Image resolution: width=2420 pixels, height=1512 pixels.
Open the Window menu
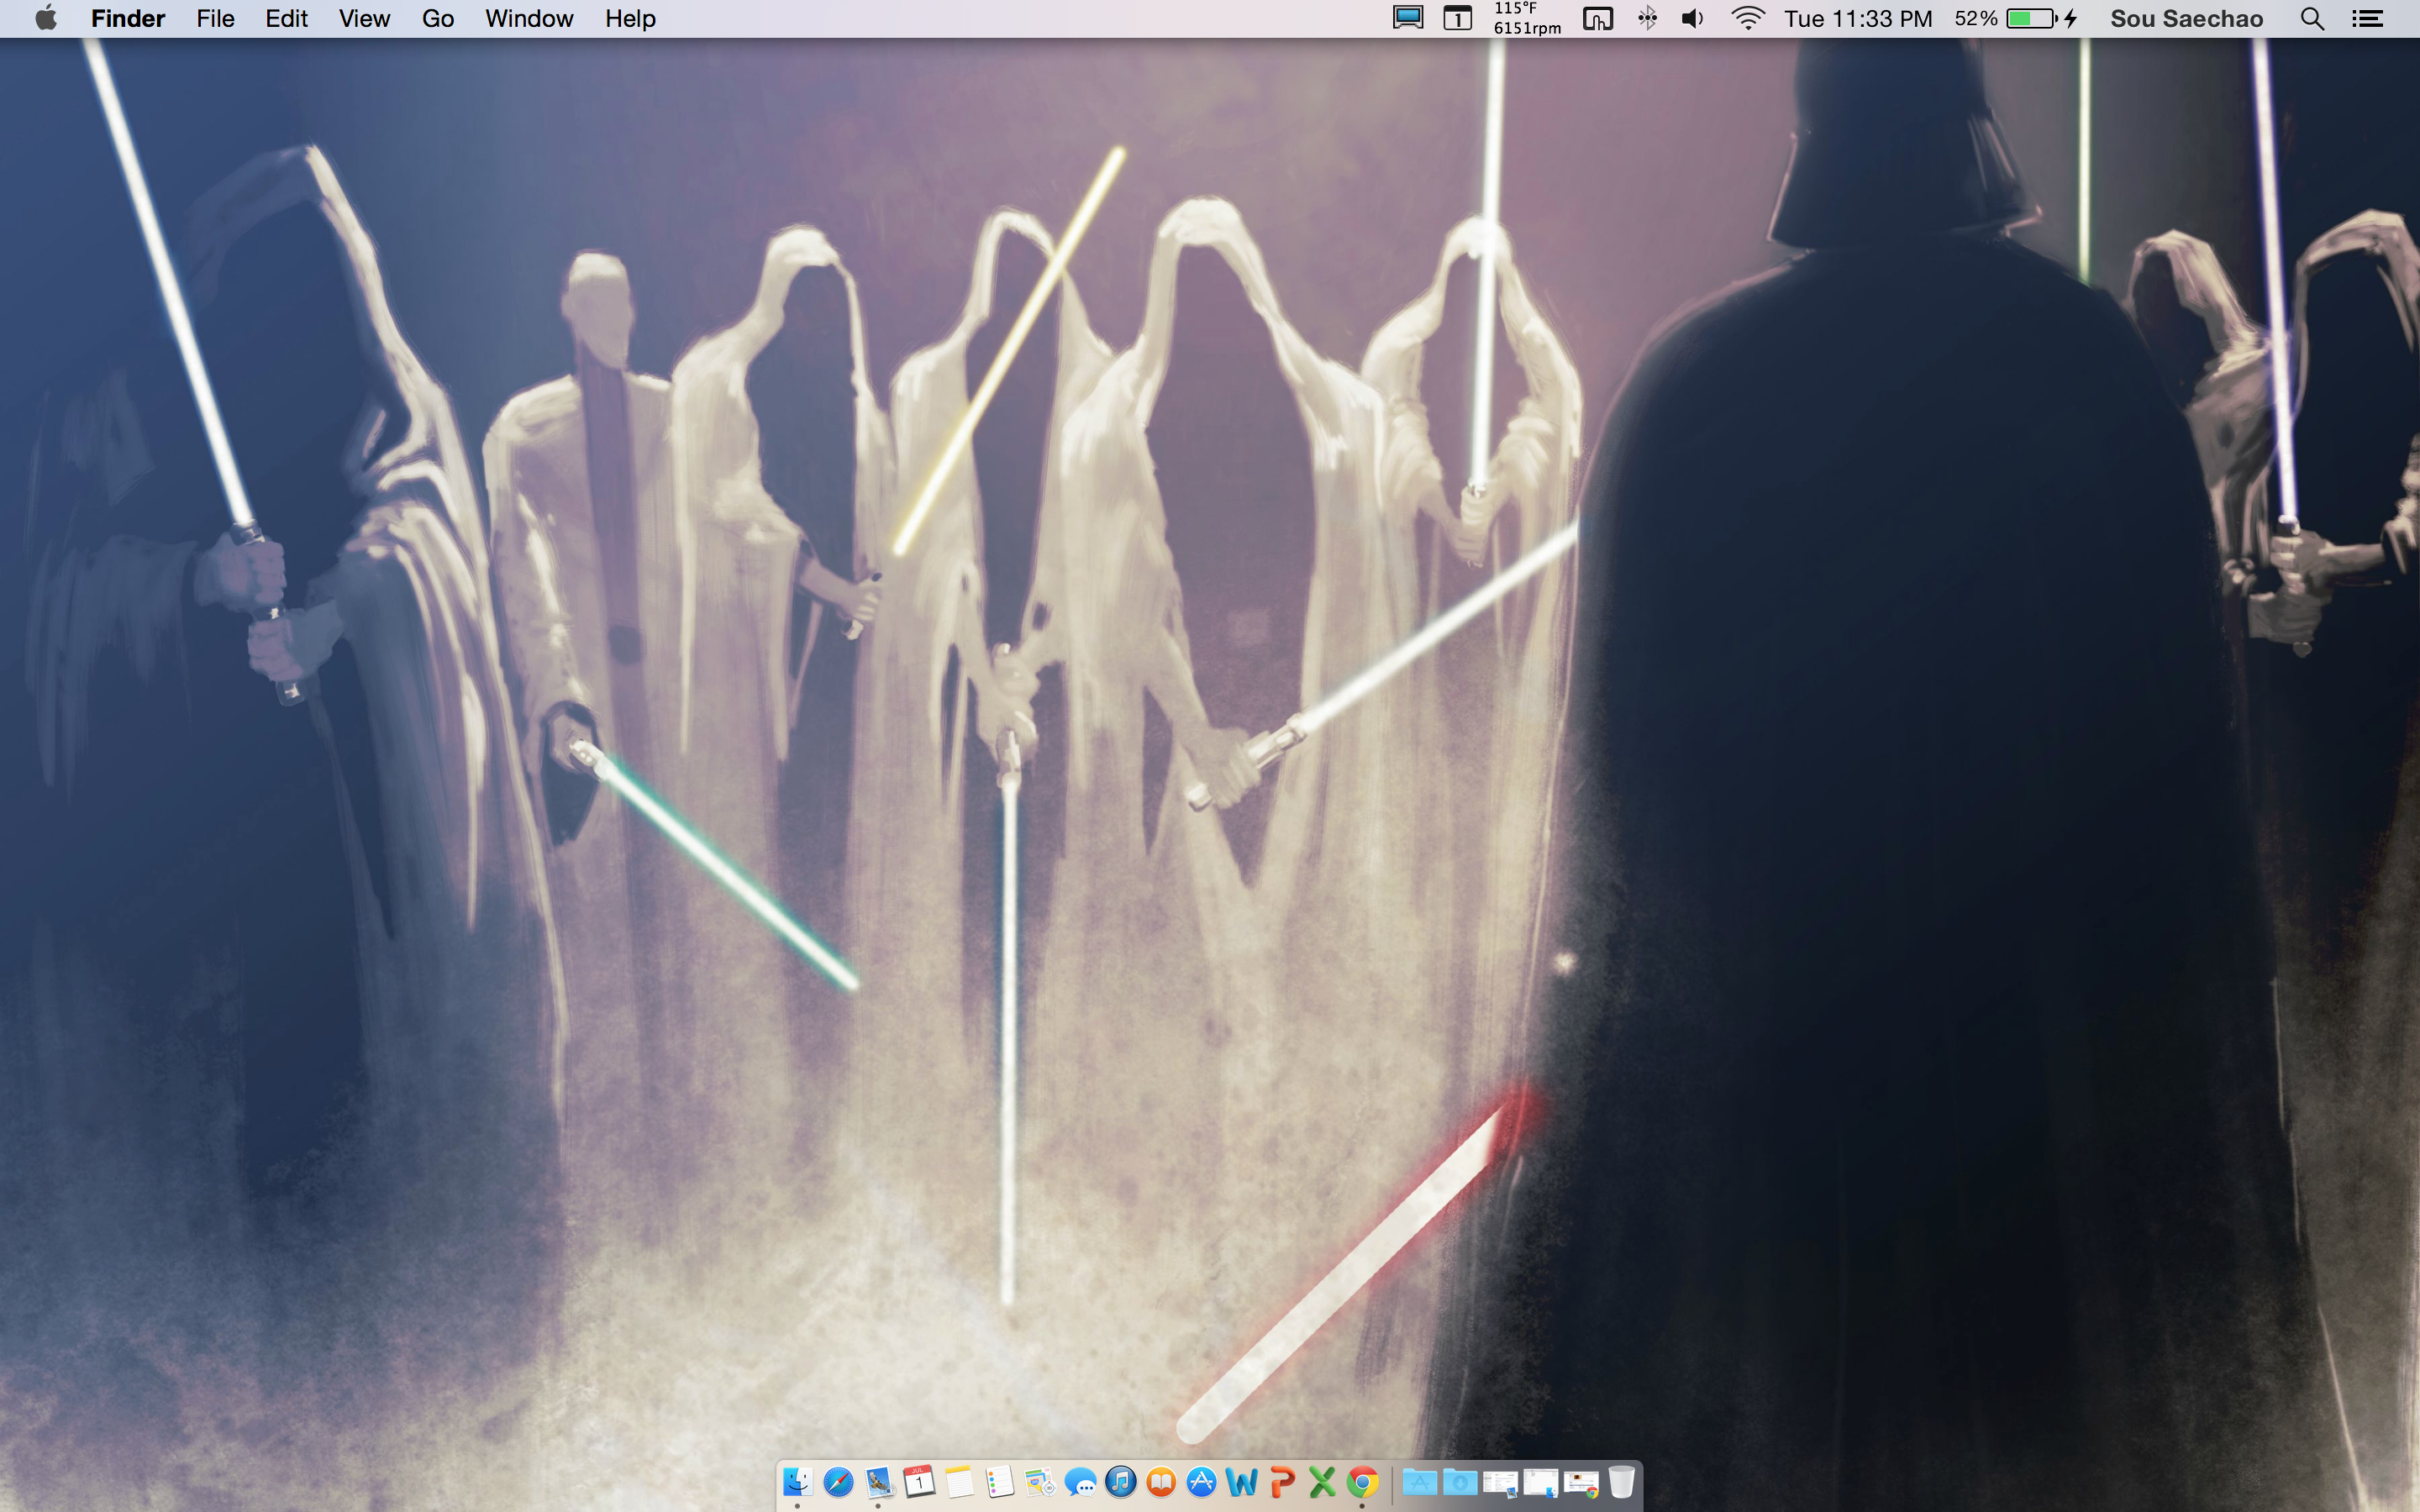point(528,19)
